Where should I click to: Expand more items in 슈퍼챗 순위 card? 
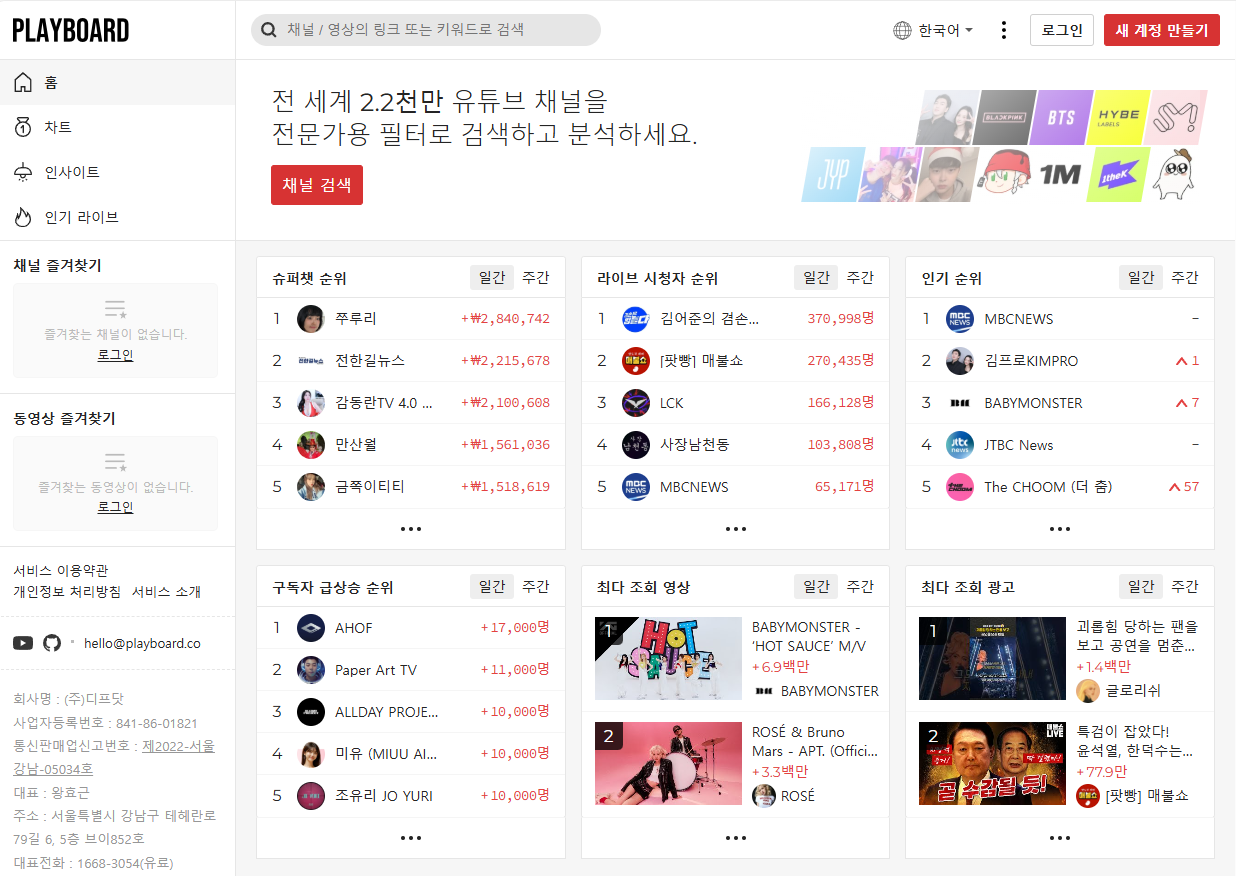pyautogui.click(x=411, y=529)
